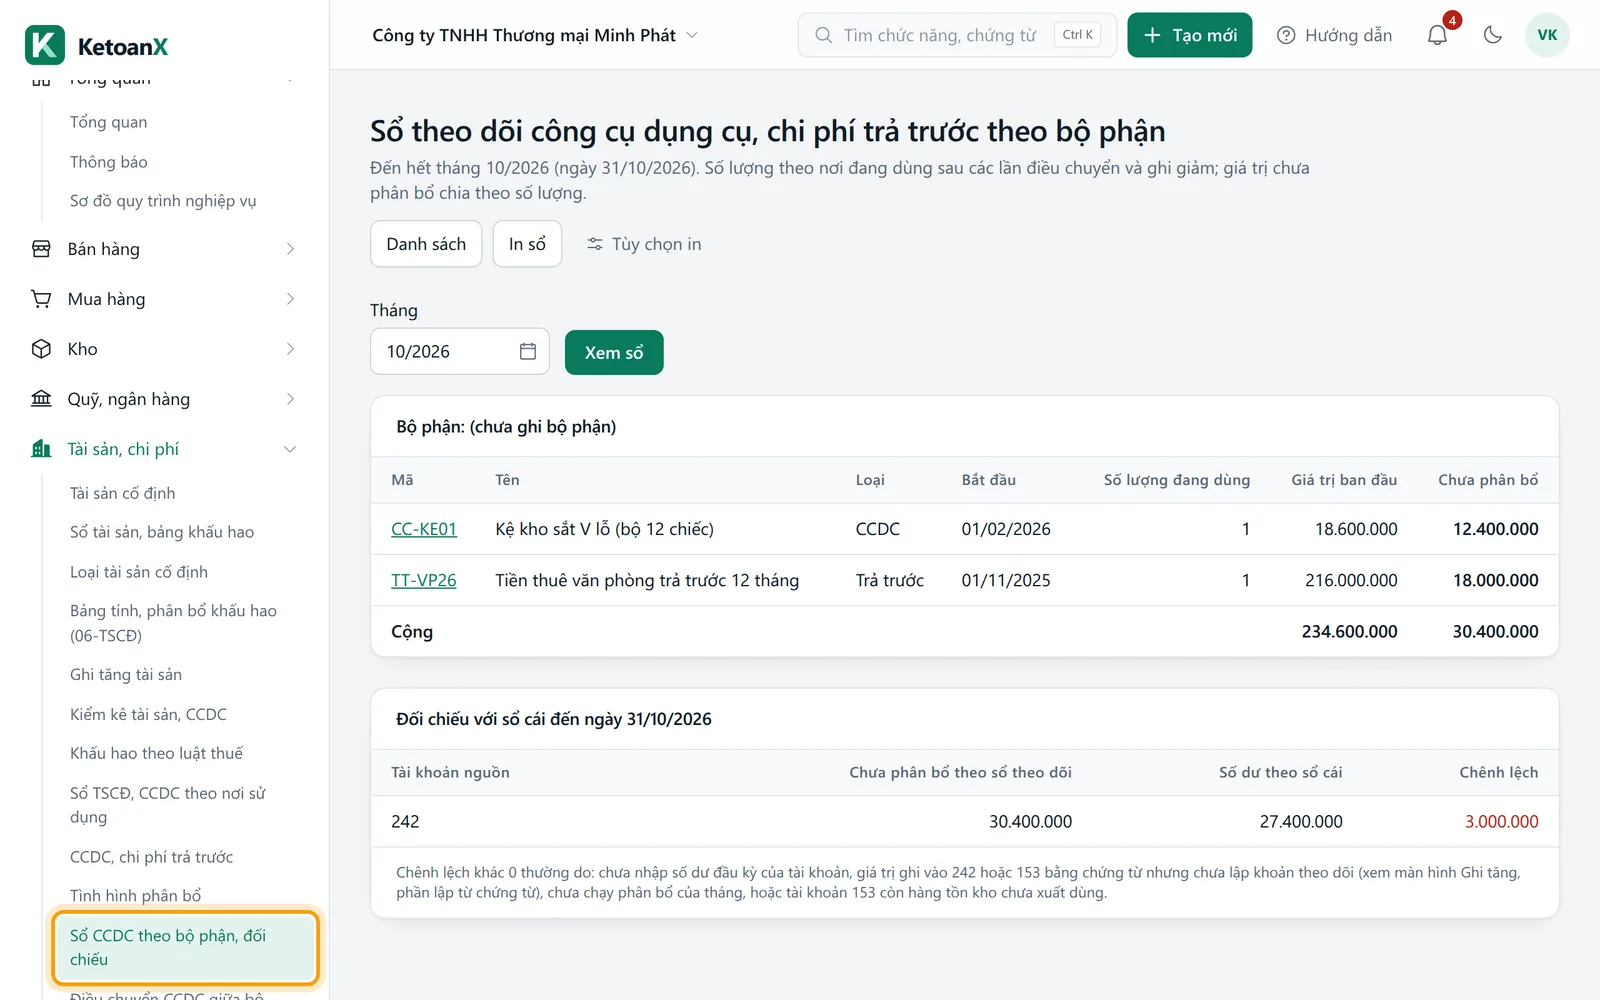This screenshot has width=1600, height=1000.
Task: Click the Chênh lệch value 3.000.000
Action: click(1501, 821)
